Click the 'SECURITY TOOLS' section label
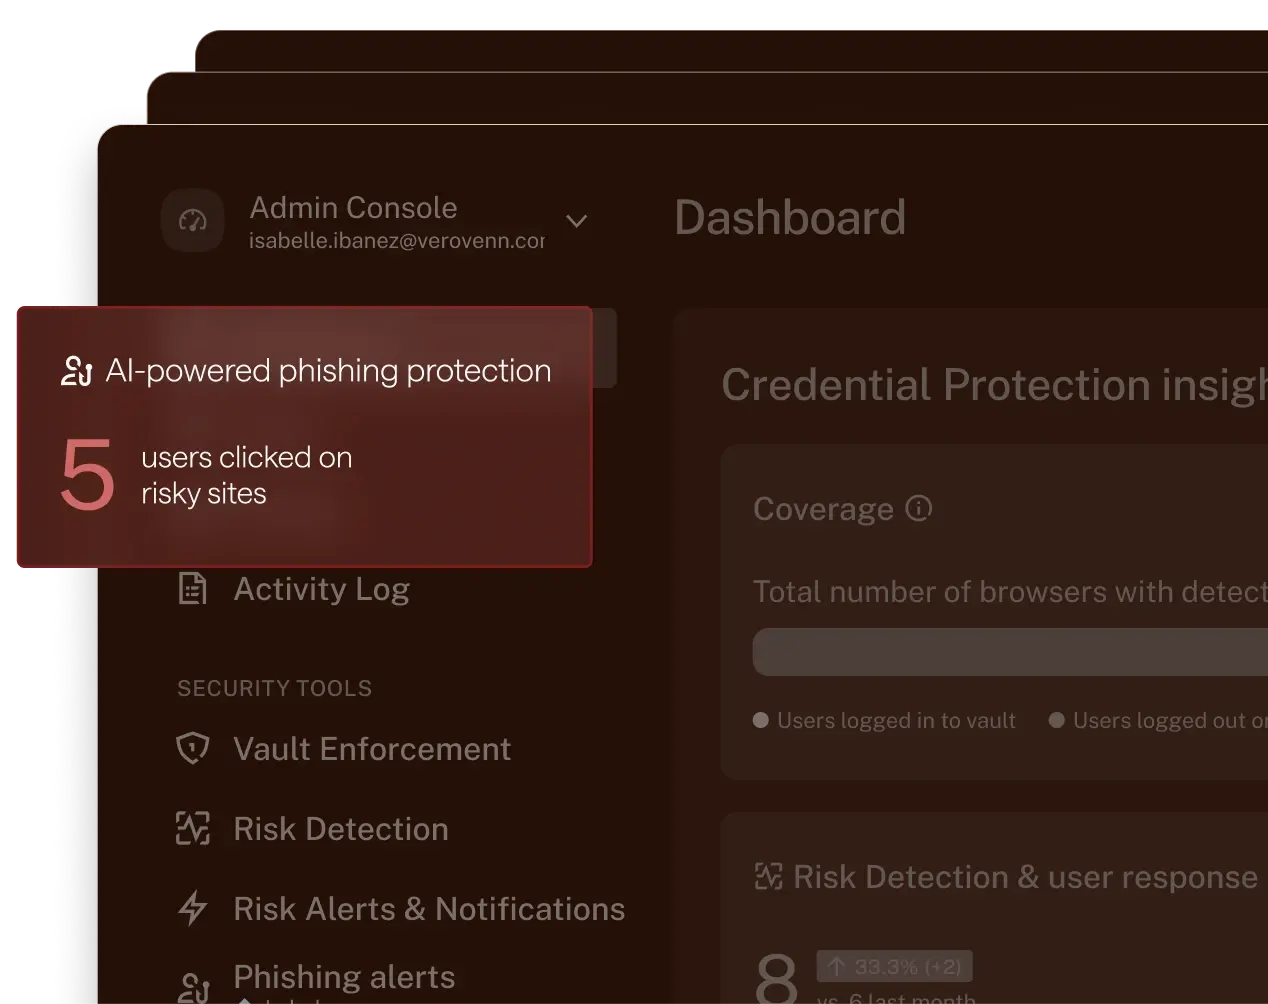Image resolution: width=1268 pixels, height=1004 pixels. 275,688
